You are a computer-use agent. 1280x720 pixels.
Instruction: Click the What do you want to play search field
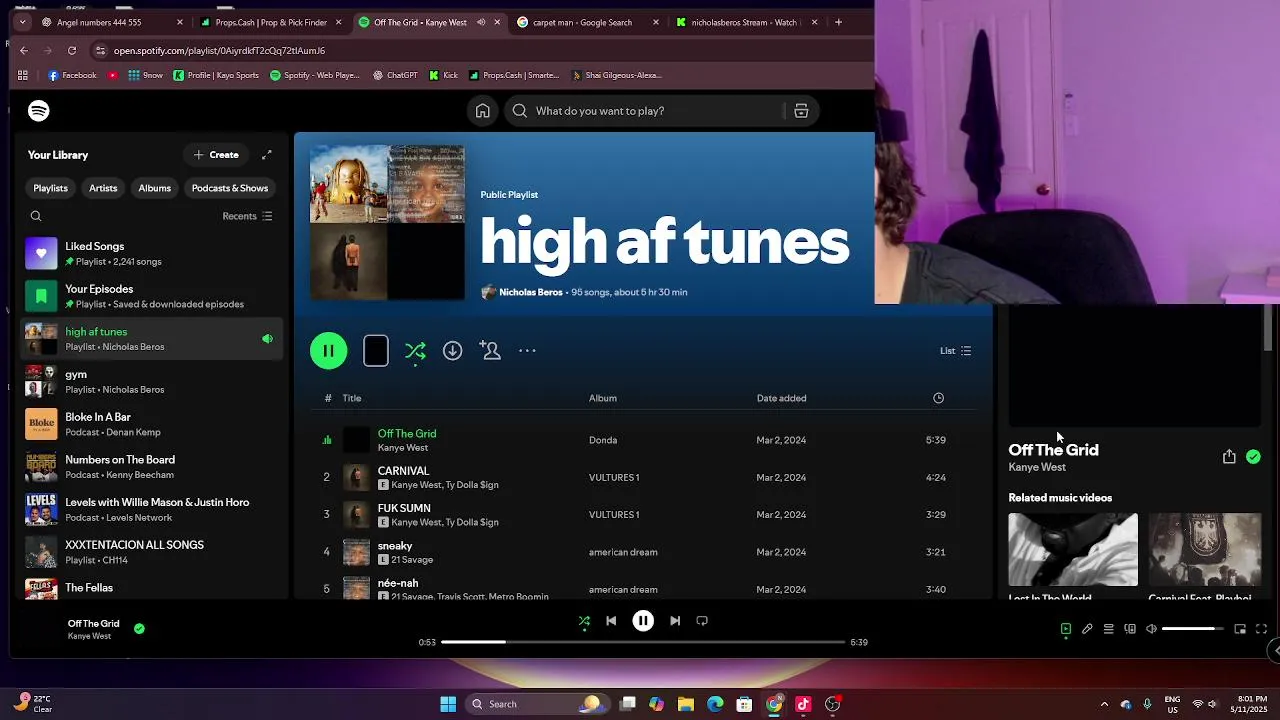643,111
